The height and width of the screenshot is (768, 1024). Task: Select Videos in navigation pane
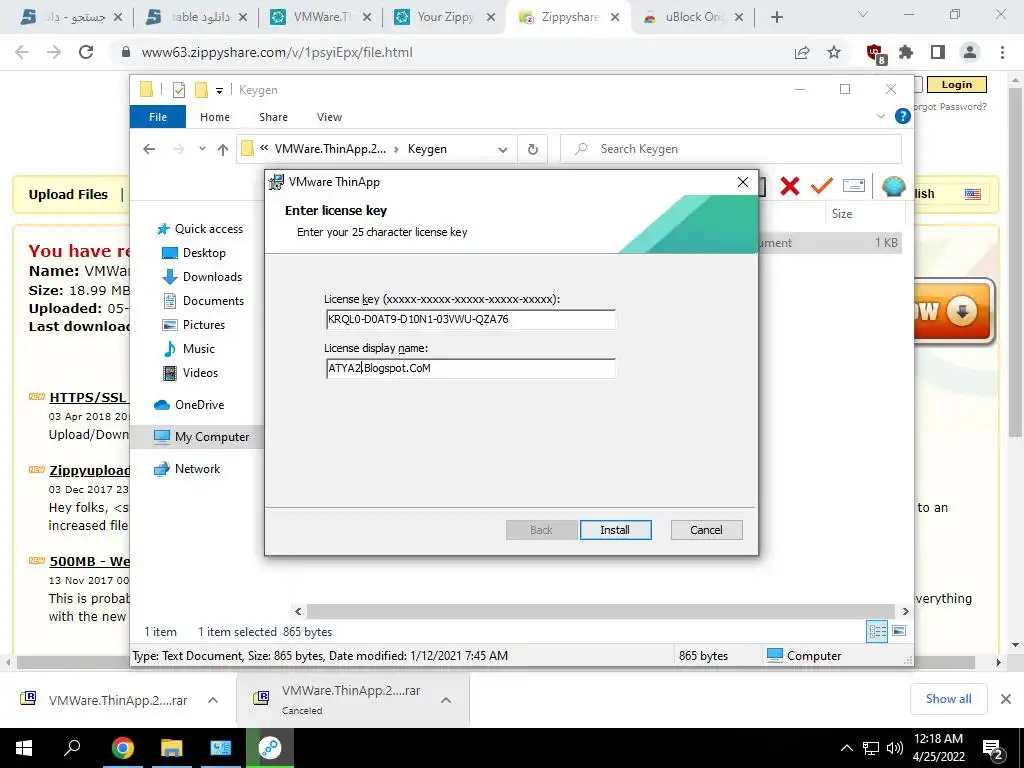190,373
